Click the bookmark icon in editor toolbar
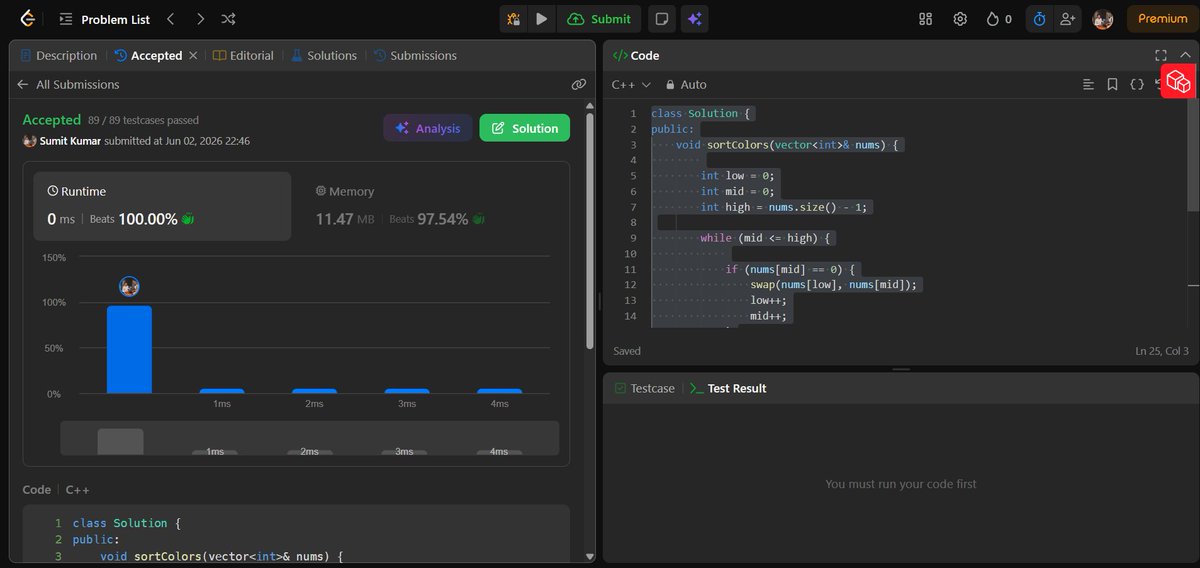 [x=1112, y=85]
